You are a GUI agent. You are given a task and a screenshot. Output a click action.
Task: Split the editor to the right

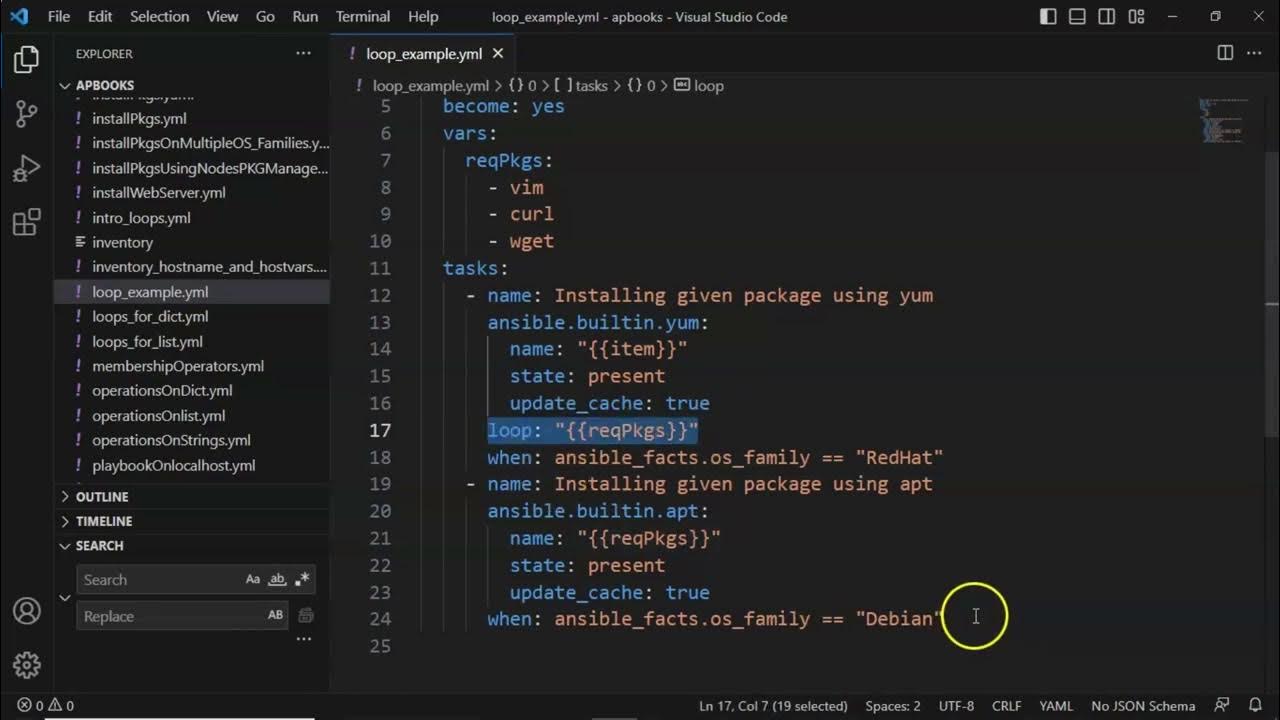pos(1225,53)
